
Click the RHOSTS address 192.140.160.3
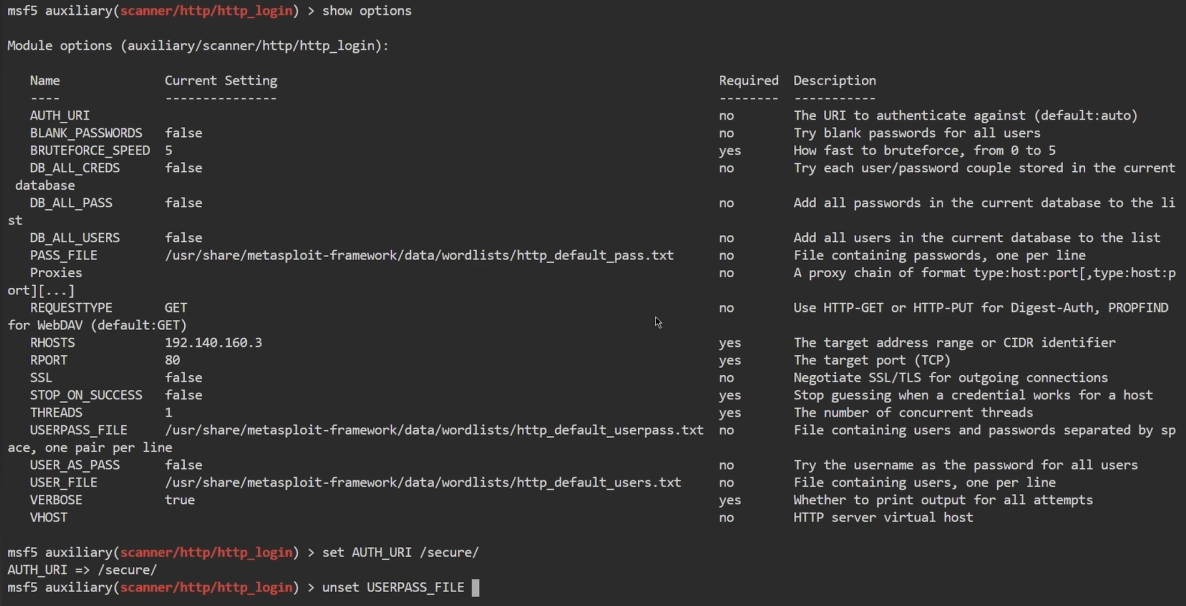[213, 343]
